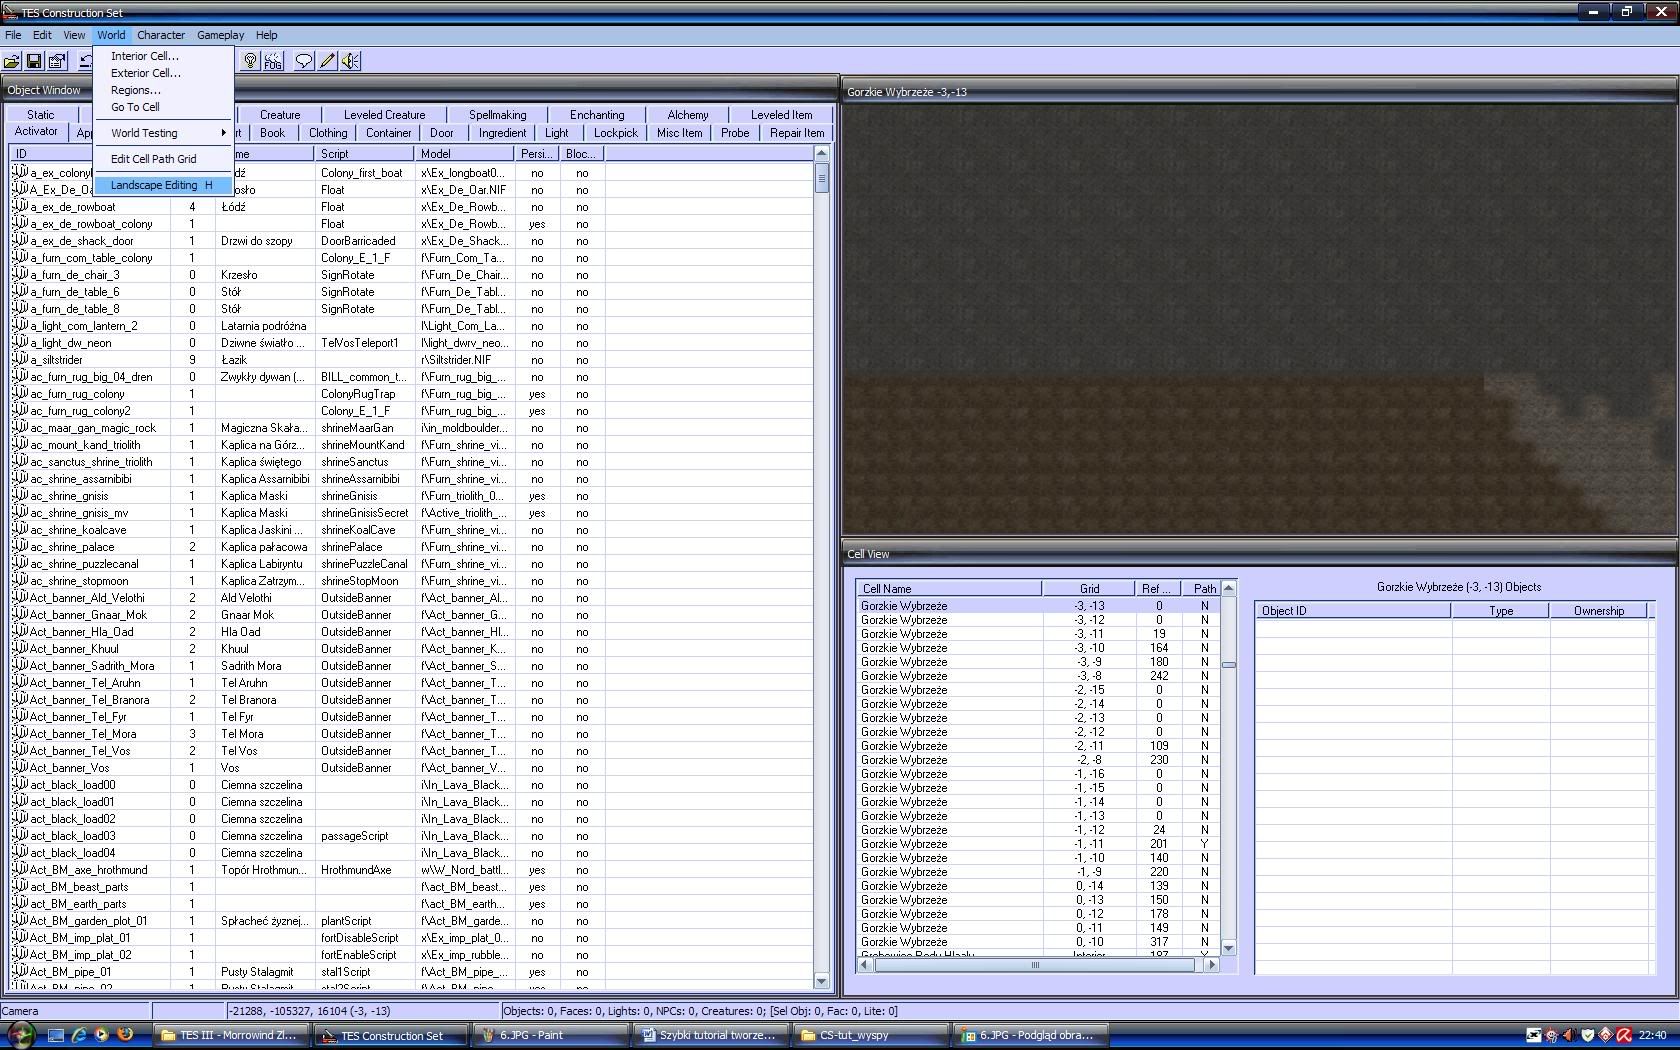The height and width of the screenshot is (1050, 1680).
Task: Toggle the FOG toolbar icon
Action: point(273,61)
